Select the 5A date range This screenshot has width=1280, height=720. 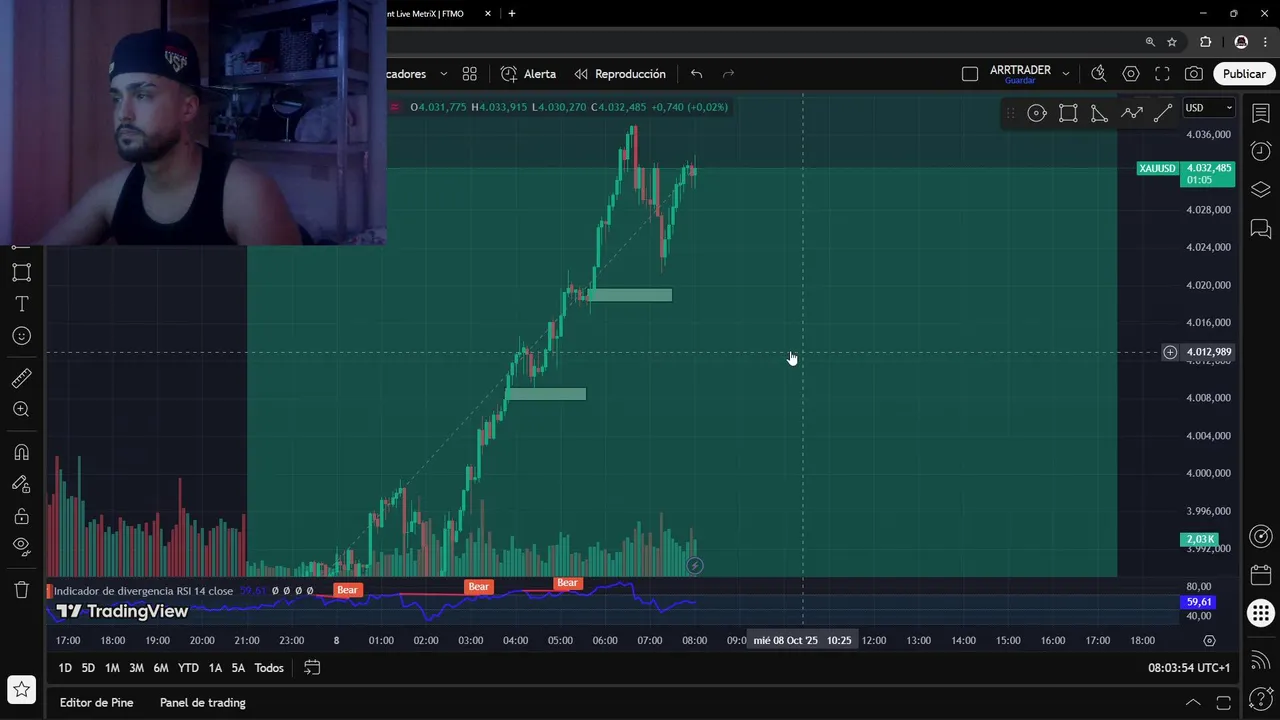238,668
